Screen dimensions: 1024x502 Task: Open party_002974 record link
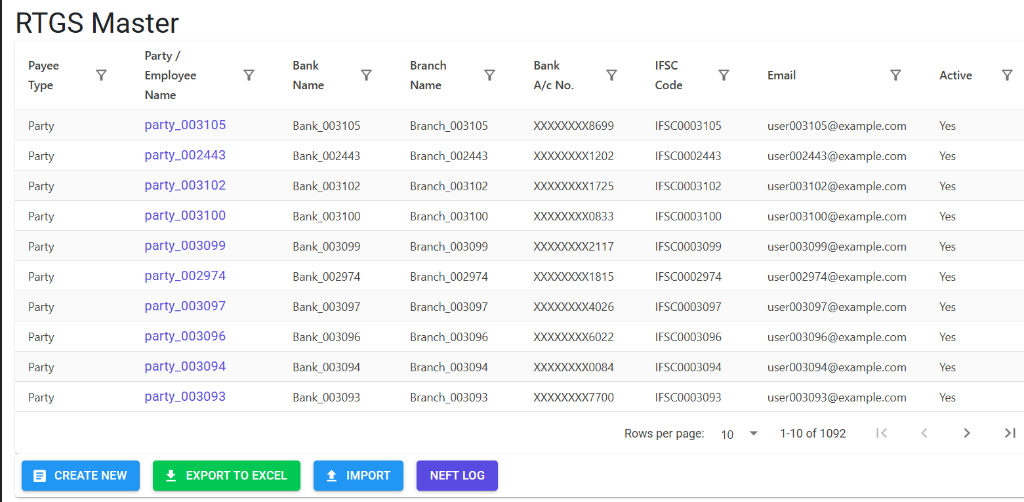click(185, 275)
